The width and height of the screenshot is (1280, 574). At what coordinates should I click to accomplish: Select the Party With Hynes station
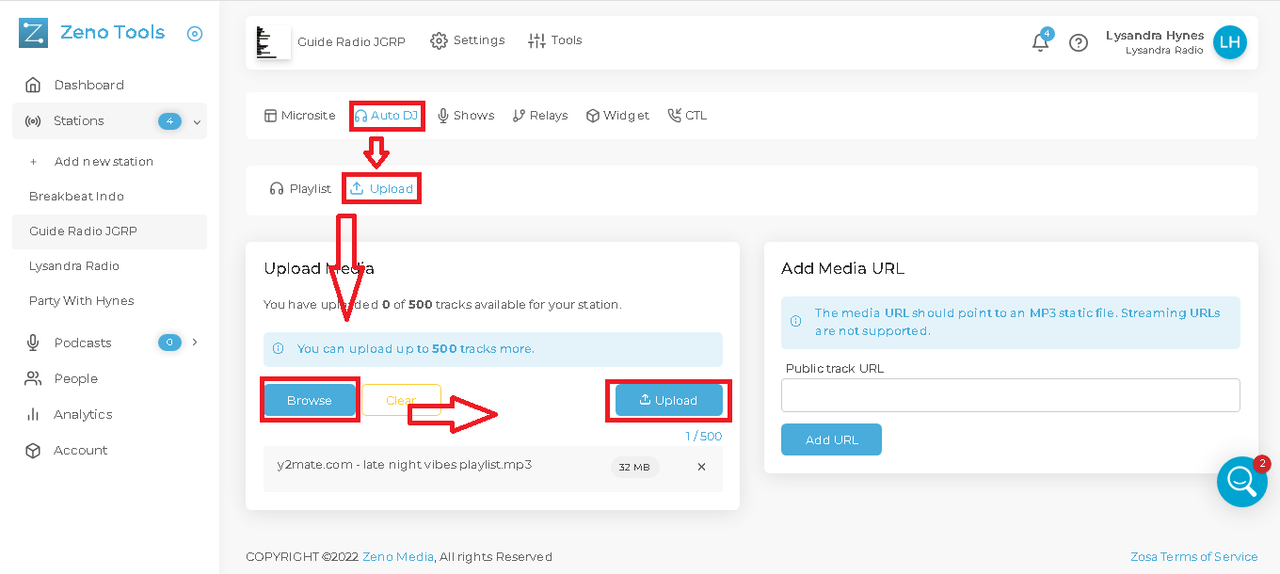click(x=81, y=301)
